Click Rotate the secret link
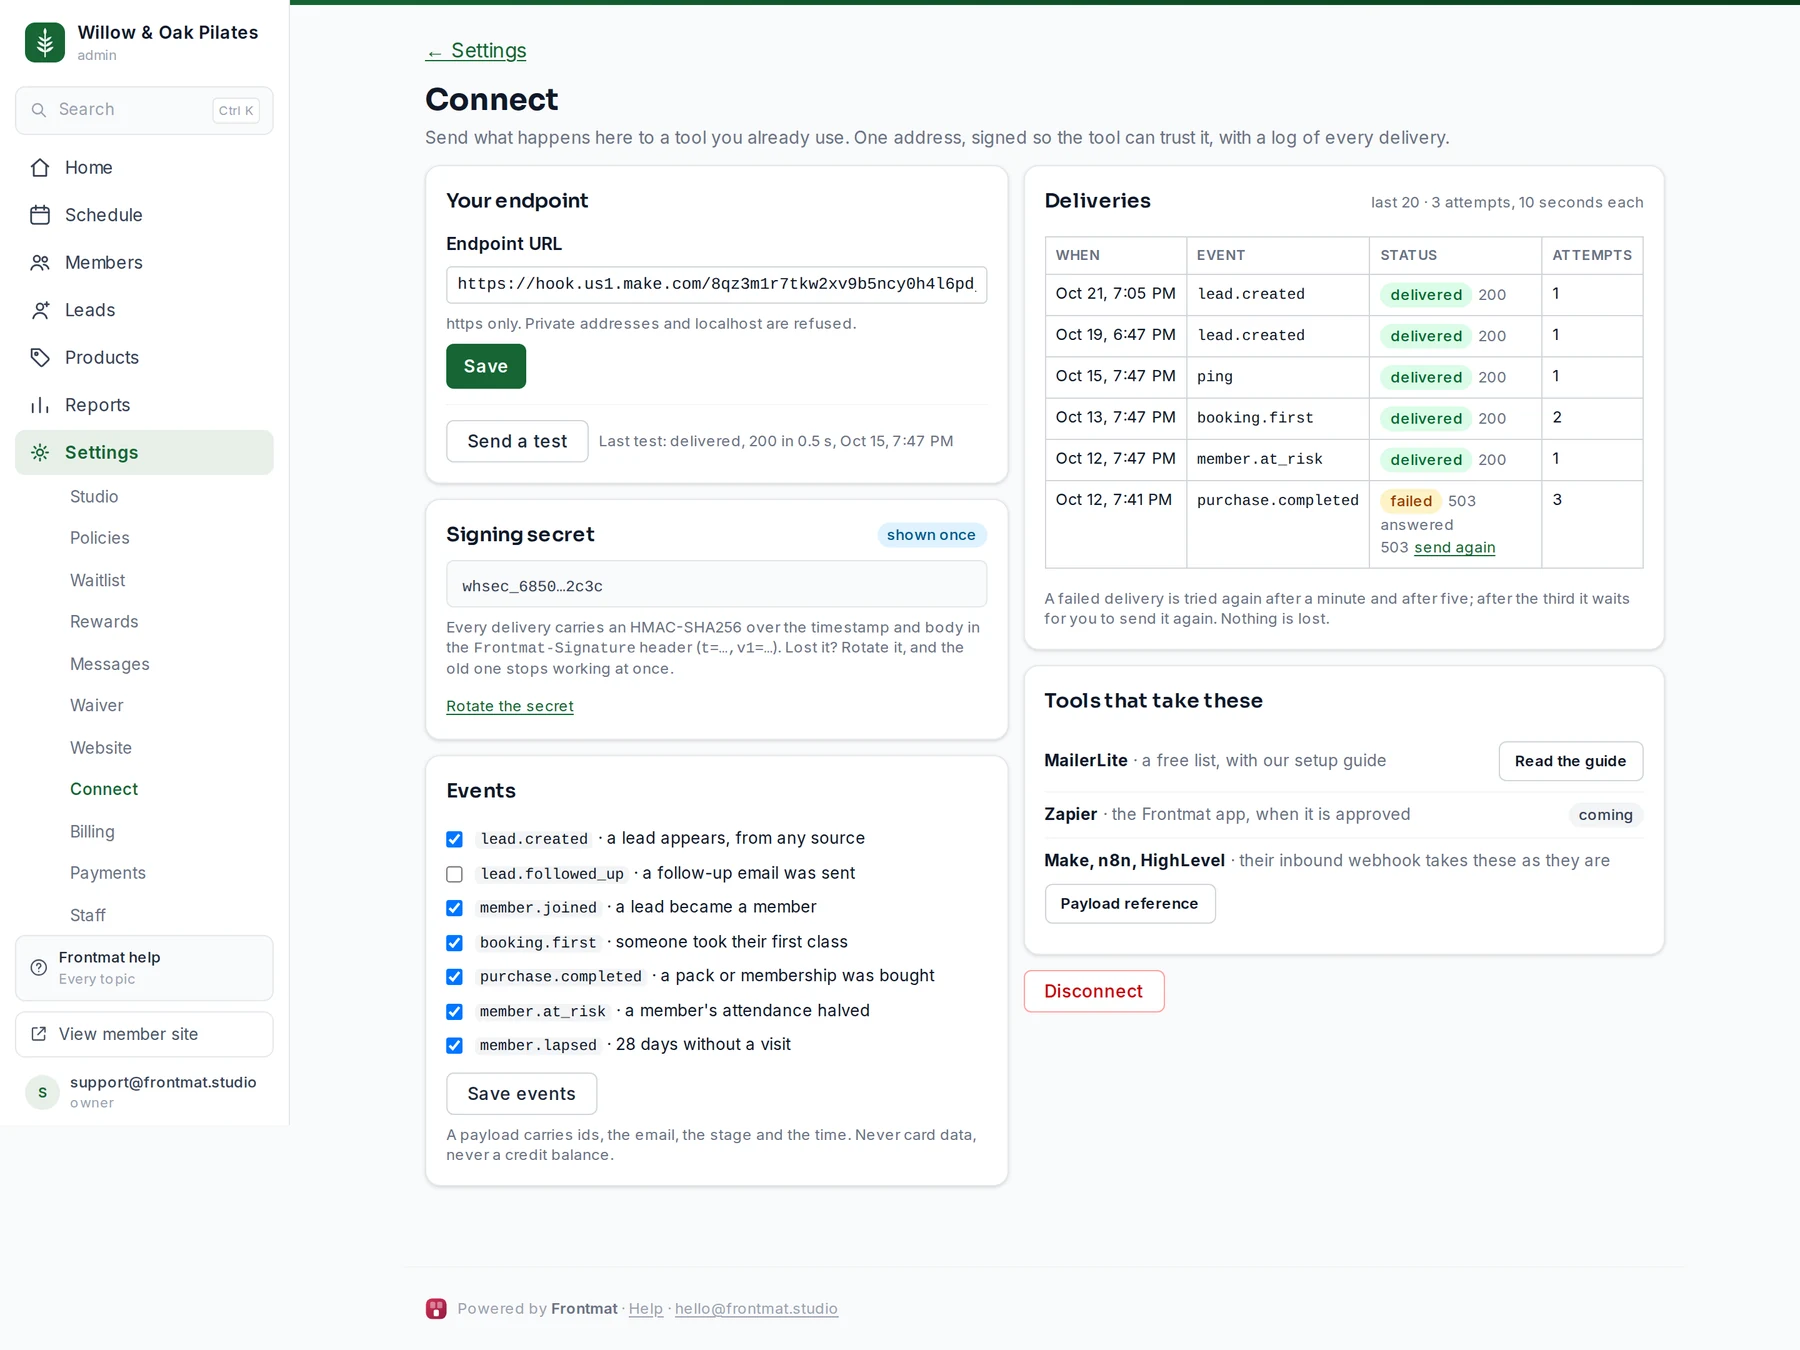The image size is (1800, 1350). coord(510,707)
